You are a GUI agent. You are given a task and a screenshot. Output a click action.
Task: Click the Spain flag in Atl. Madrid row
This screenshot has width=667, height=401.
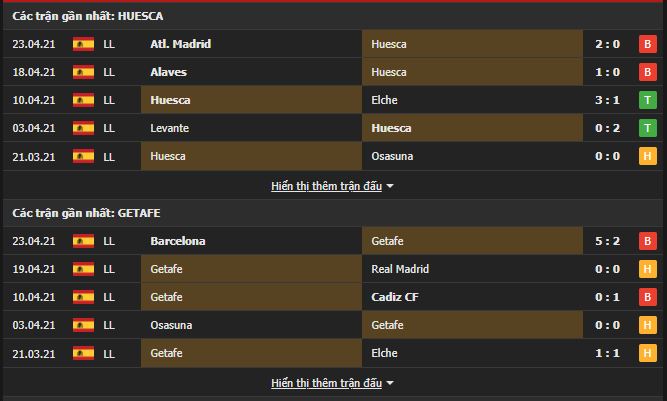tap(83, 44)
